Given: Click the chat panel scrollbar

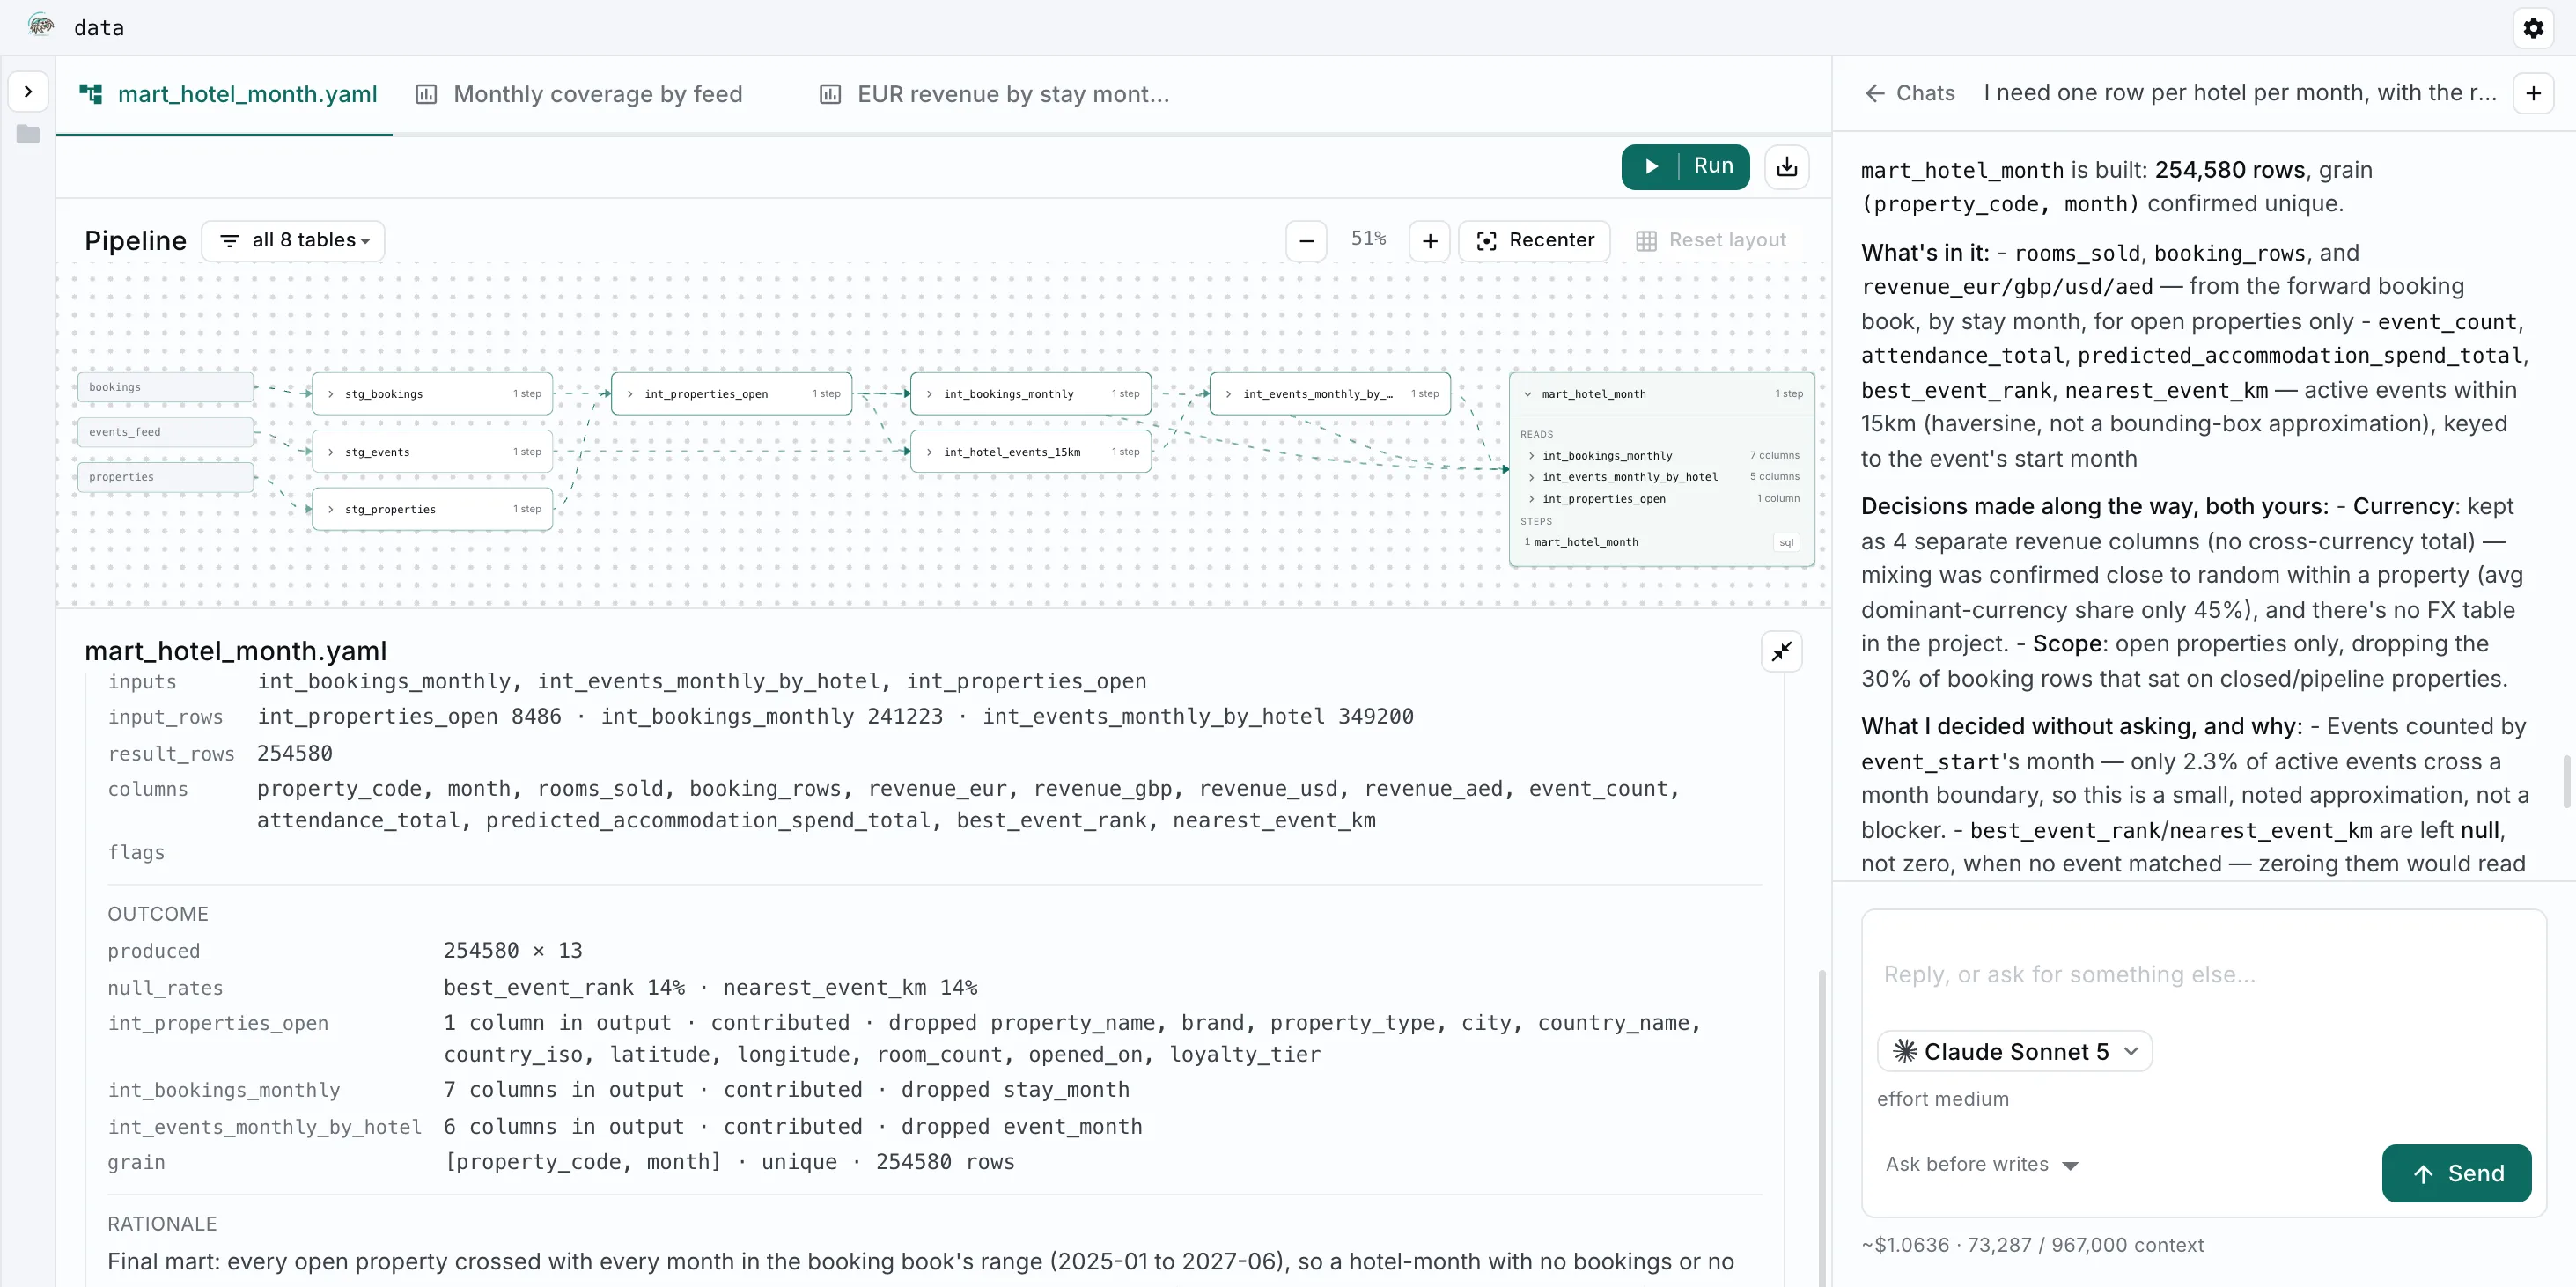Looking at the screenshot, I should 2567,782.
